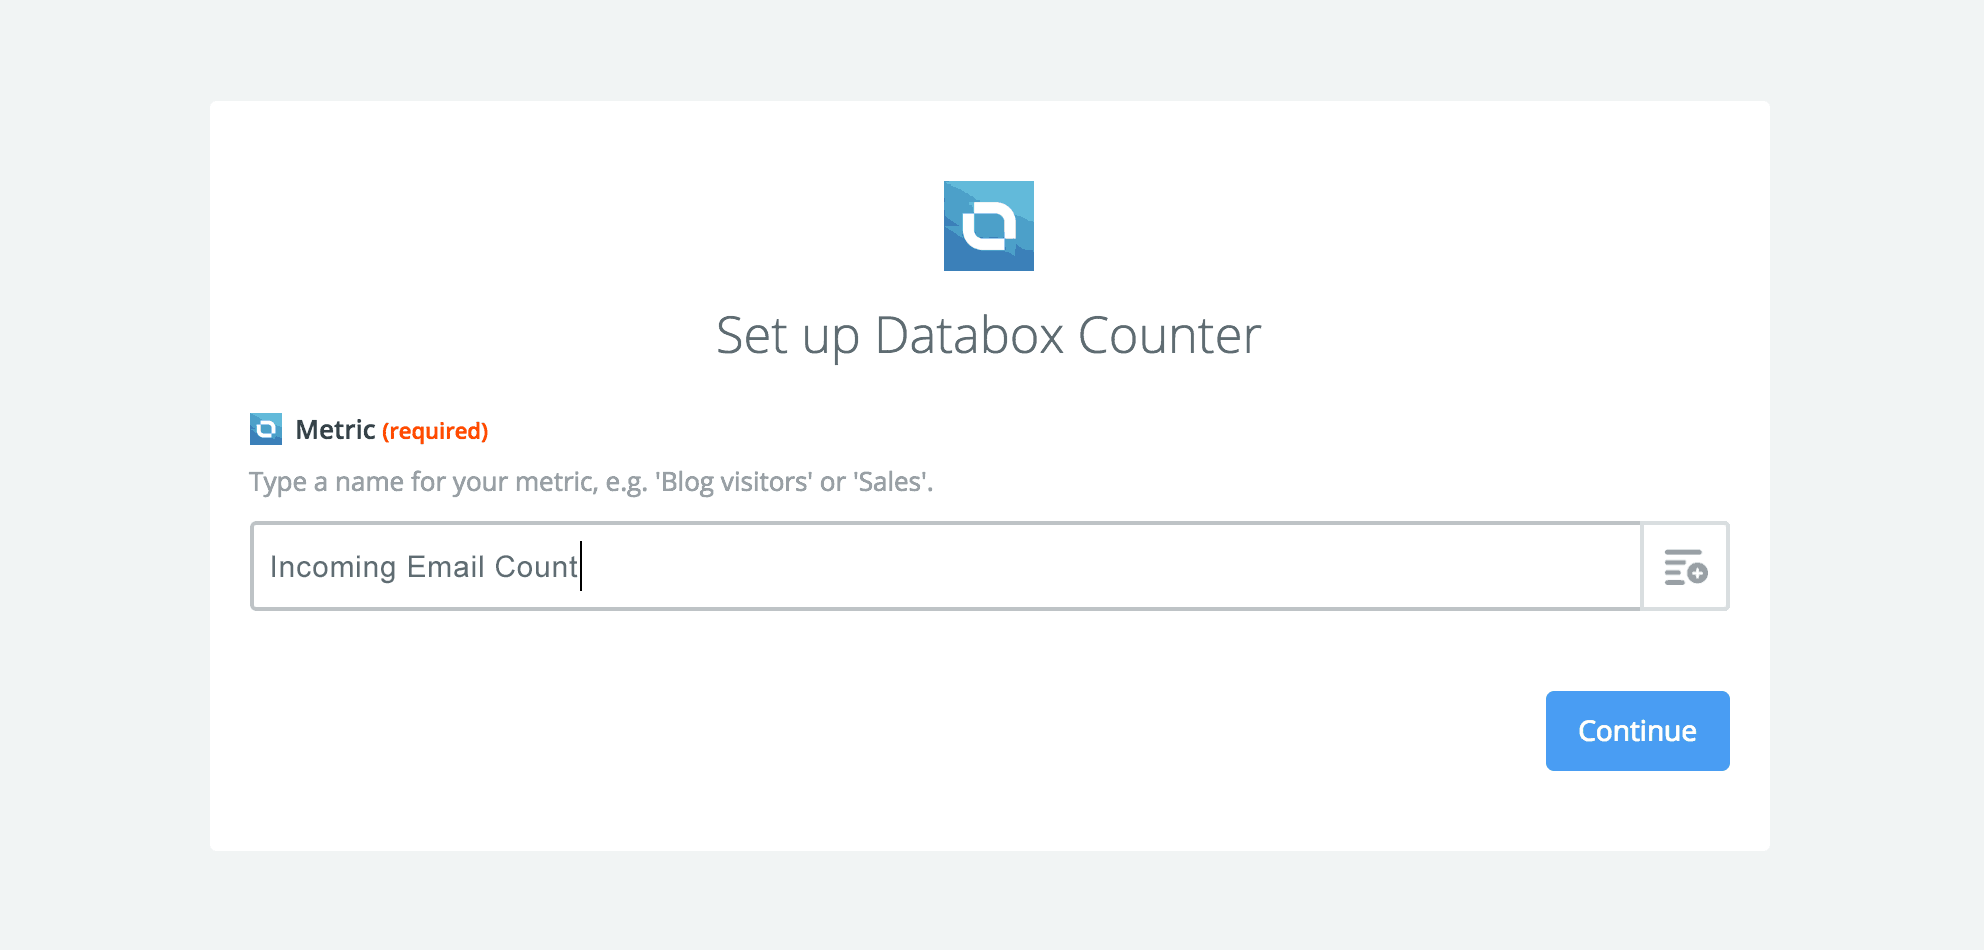1984x950 pixels.
Task: Click the "e.g." abbreviation in the hint
Action: [x=626, y=482]
